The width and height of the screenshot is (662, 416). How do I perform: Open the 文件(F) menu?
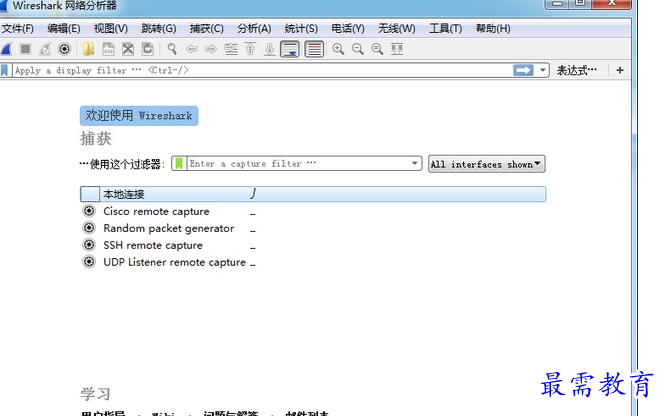[x=18, y=29]
